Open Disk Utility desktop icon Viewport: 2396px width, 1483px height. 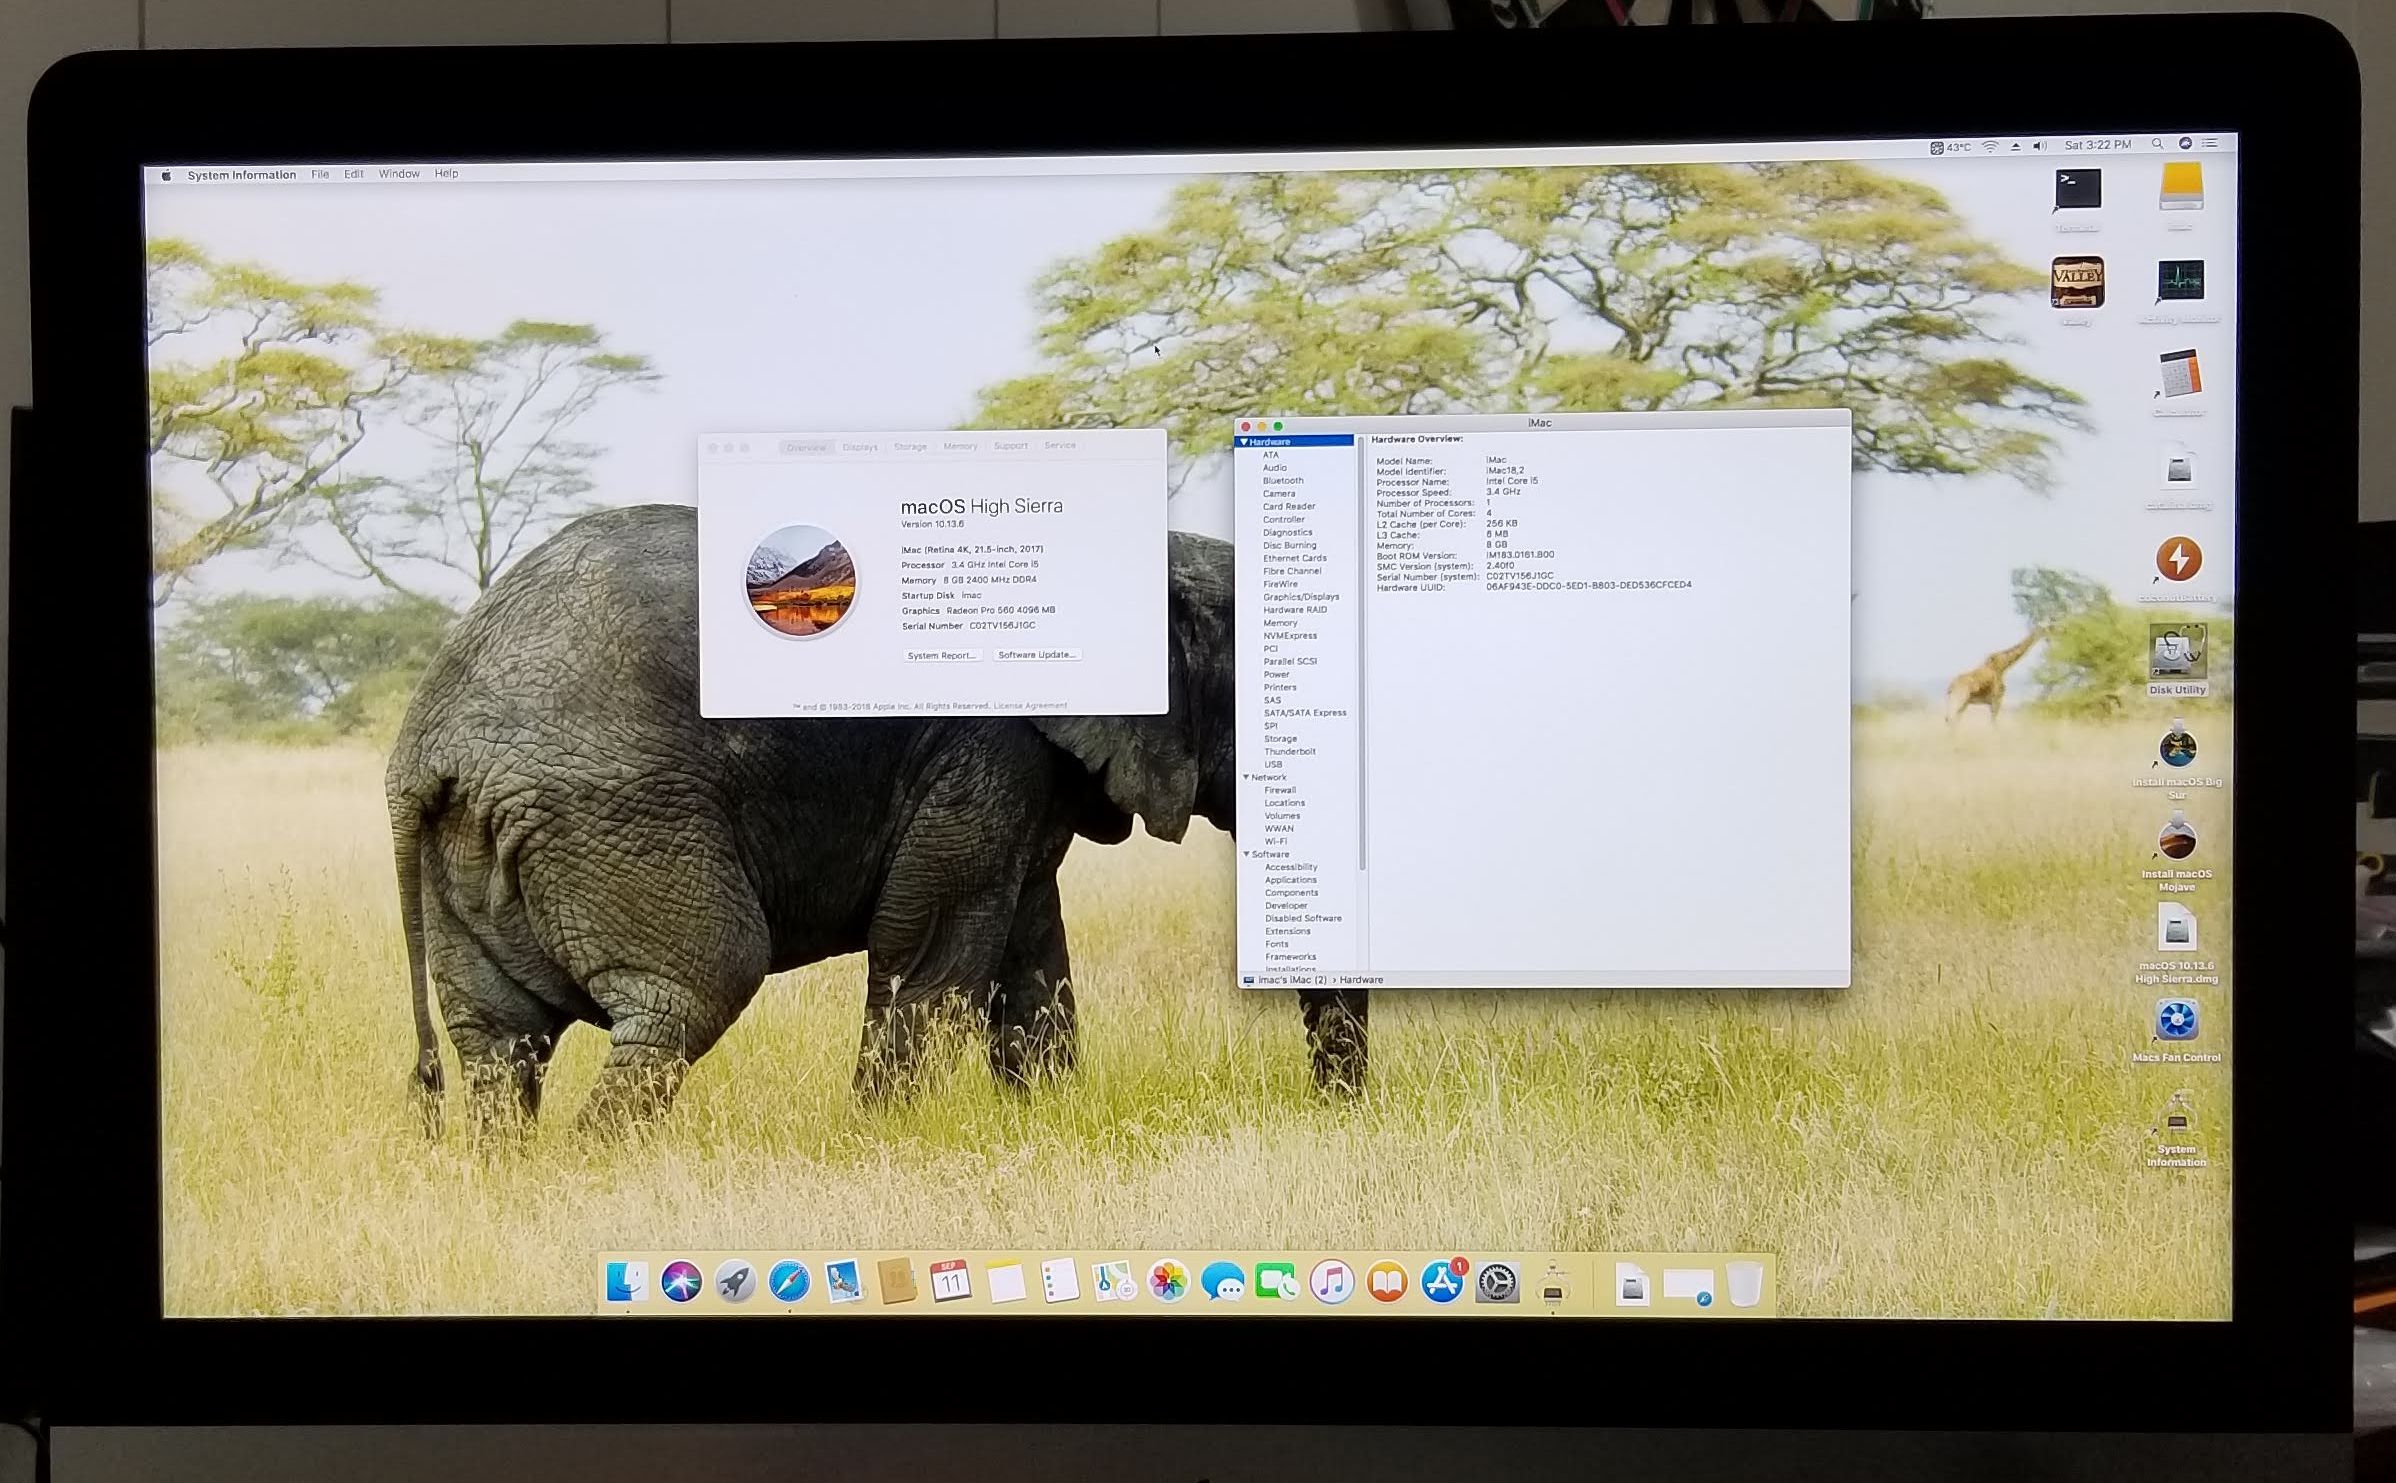coord(2177,653)
